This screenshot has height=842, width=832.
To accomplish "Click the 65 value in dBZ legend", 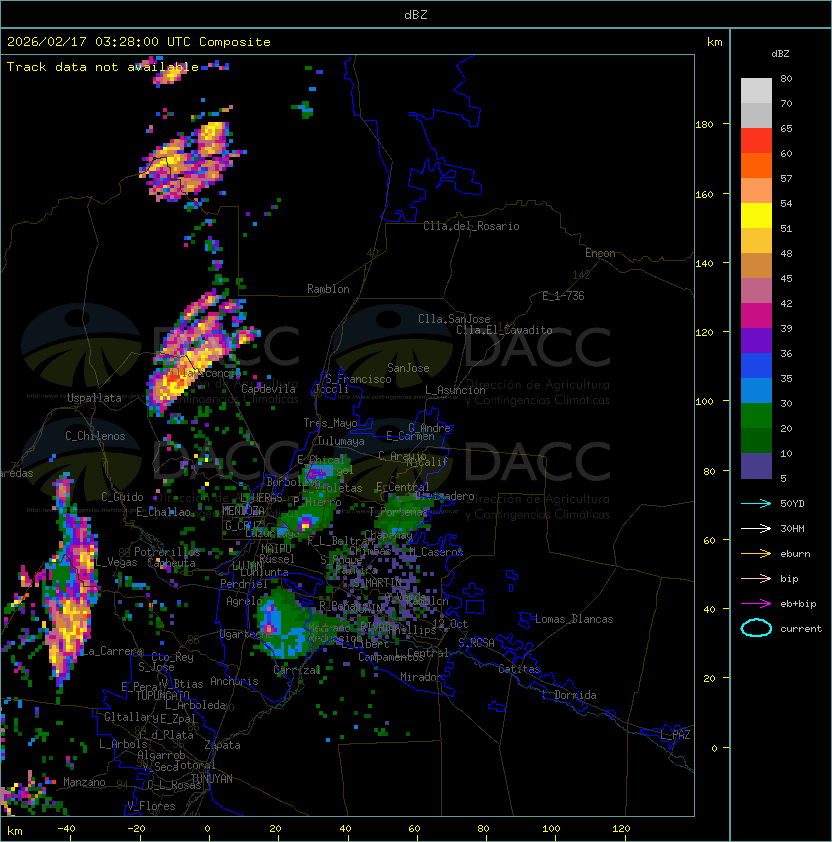I will click(786, 128).
